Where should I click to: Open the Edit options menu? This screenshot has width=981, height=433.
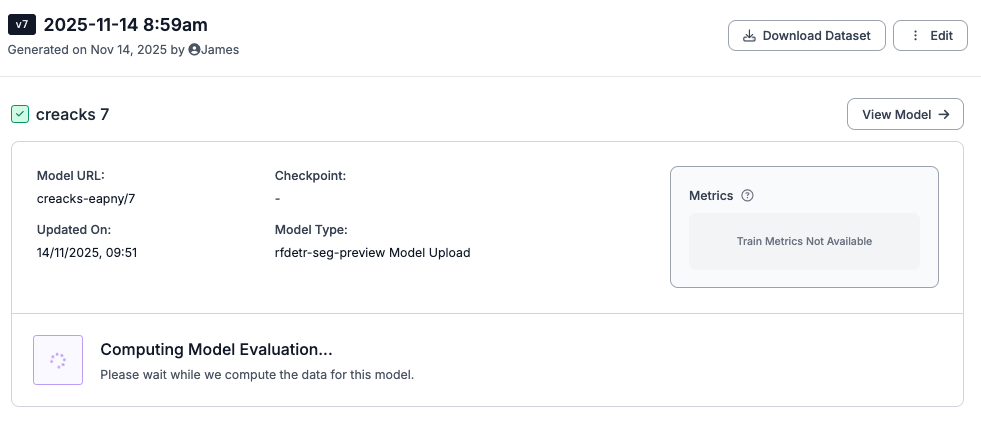click(x=930, y=36)
